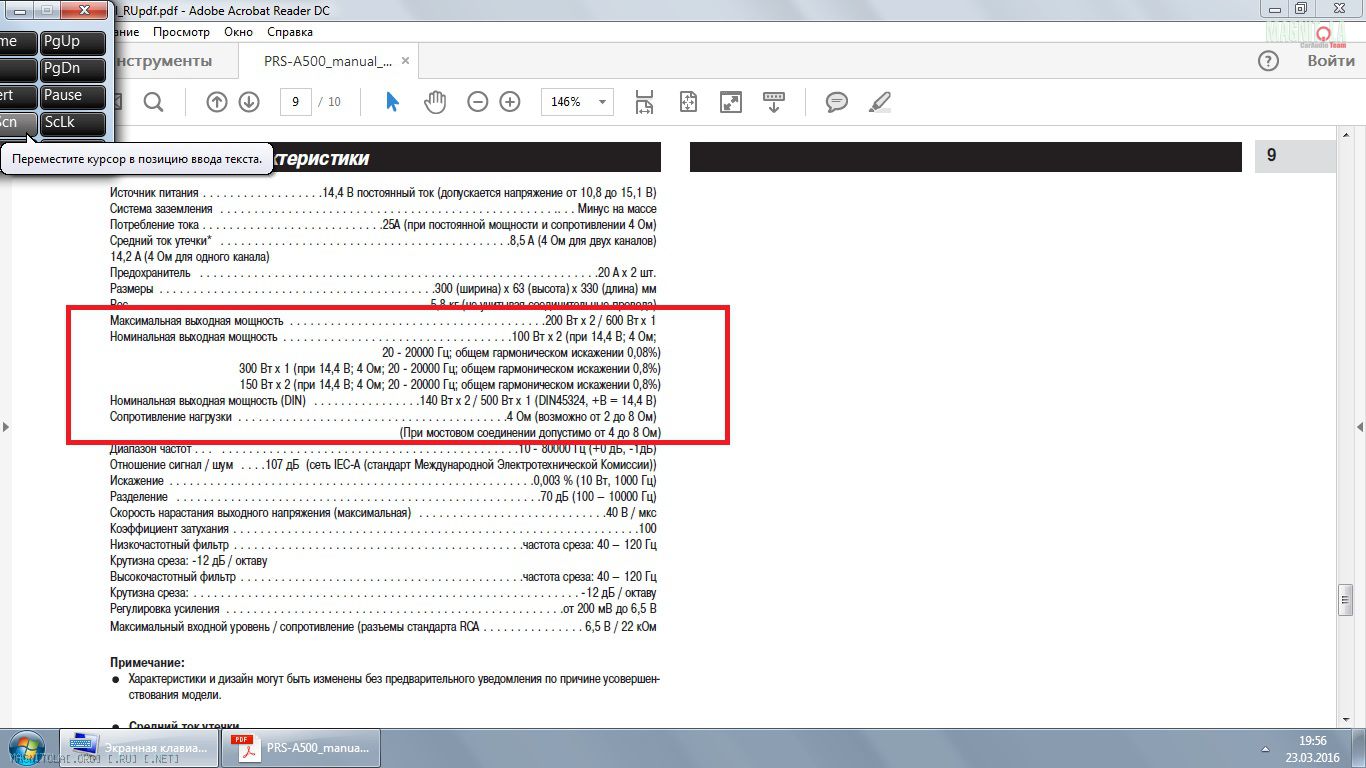Zoom in with the plus button
Image resolution: width=1366 pixels, height=768 pixels.
click(x=510, y=102)
